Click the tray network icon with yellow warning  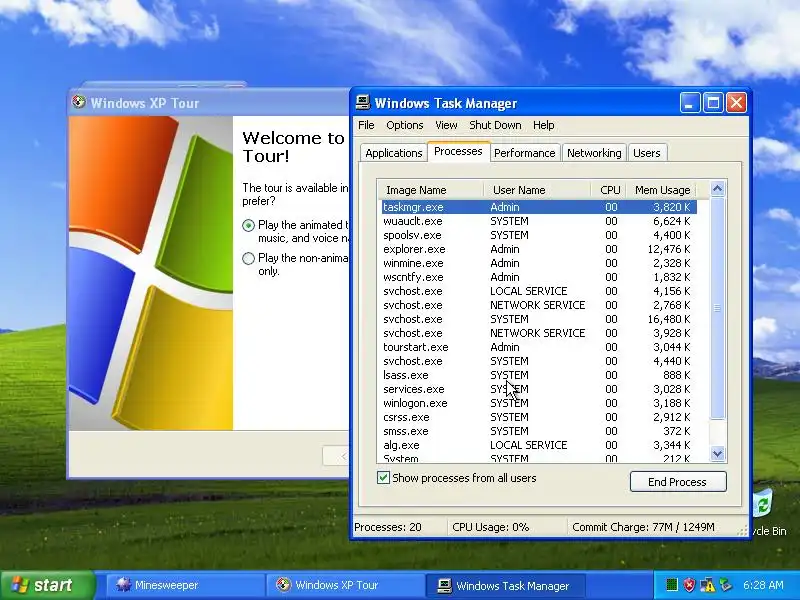pos(708,585)
